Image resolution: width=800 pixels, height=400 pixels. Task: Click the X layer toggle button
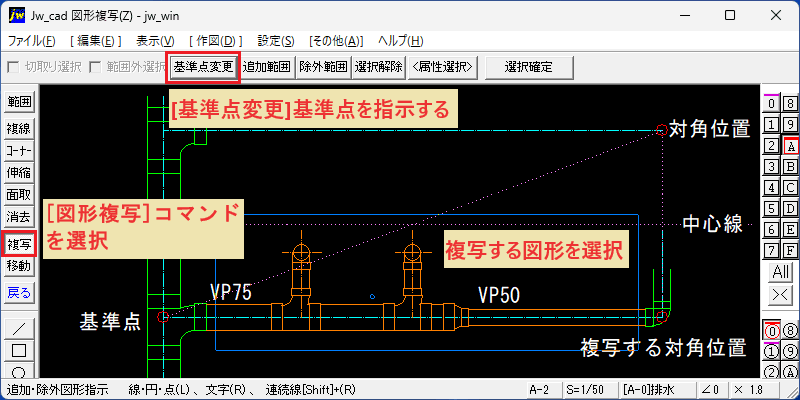click(781, 295)
